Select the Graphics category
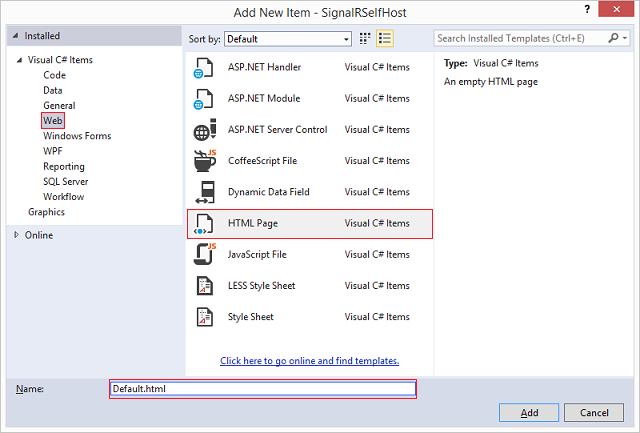The image size is (640, 433). coord(46,212)
